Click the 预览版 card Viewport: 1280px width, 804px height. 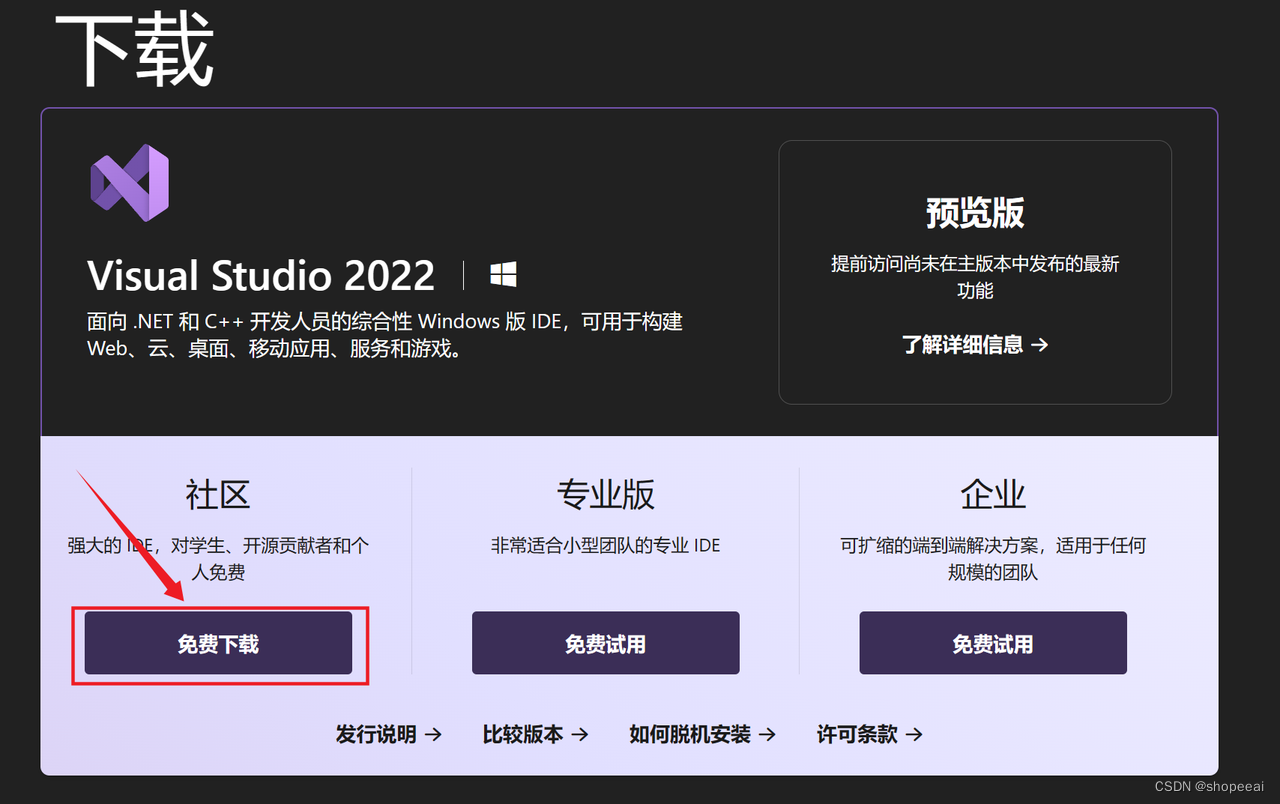(975, 271)
